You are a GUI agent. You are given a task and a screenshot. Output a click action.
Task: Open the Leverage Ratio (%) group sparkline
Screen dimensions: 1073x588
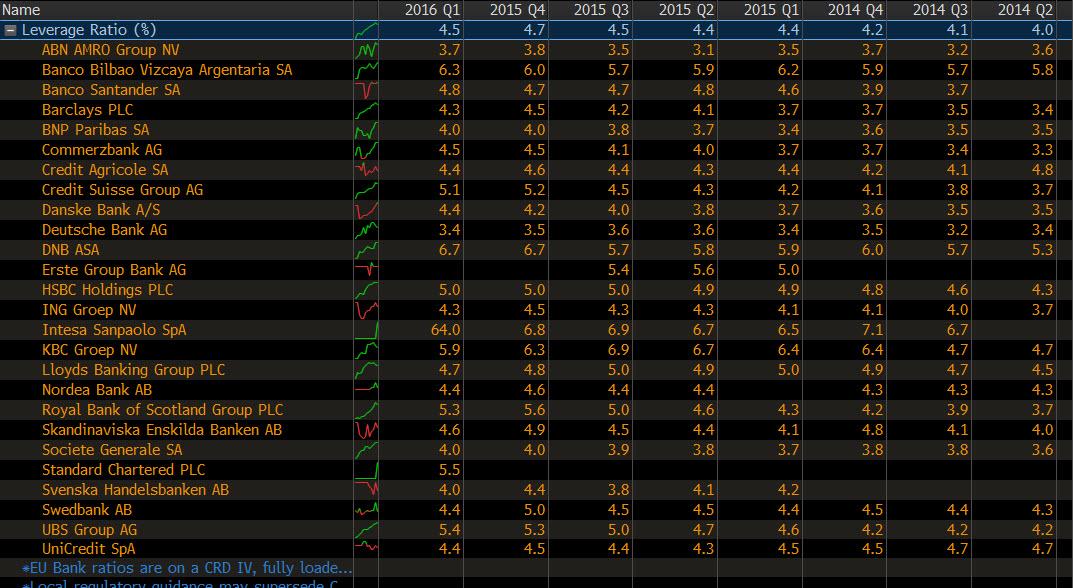point(366,30)
